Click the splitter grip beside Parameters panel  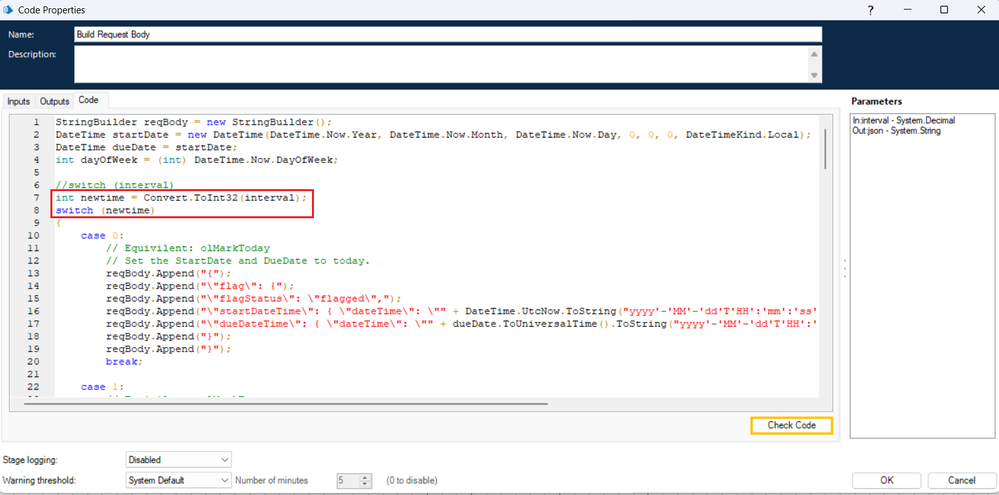pyautogui.click(x=844, y=268)
